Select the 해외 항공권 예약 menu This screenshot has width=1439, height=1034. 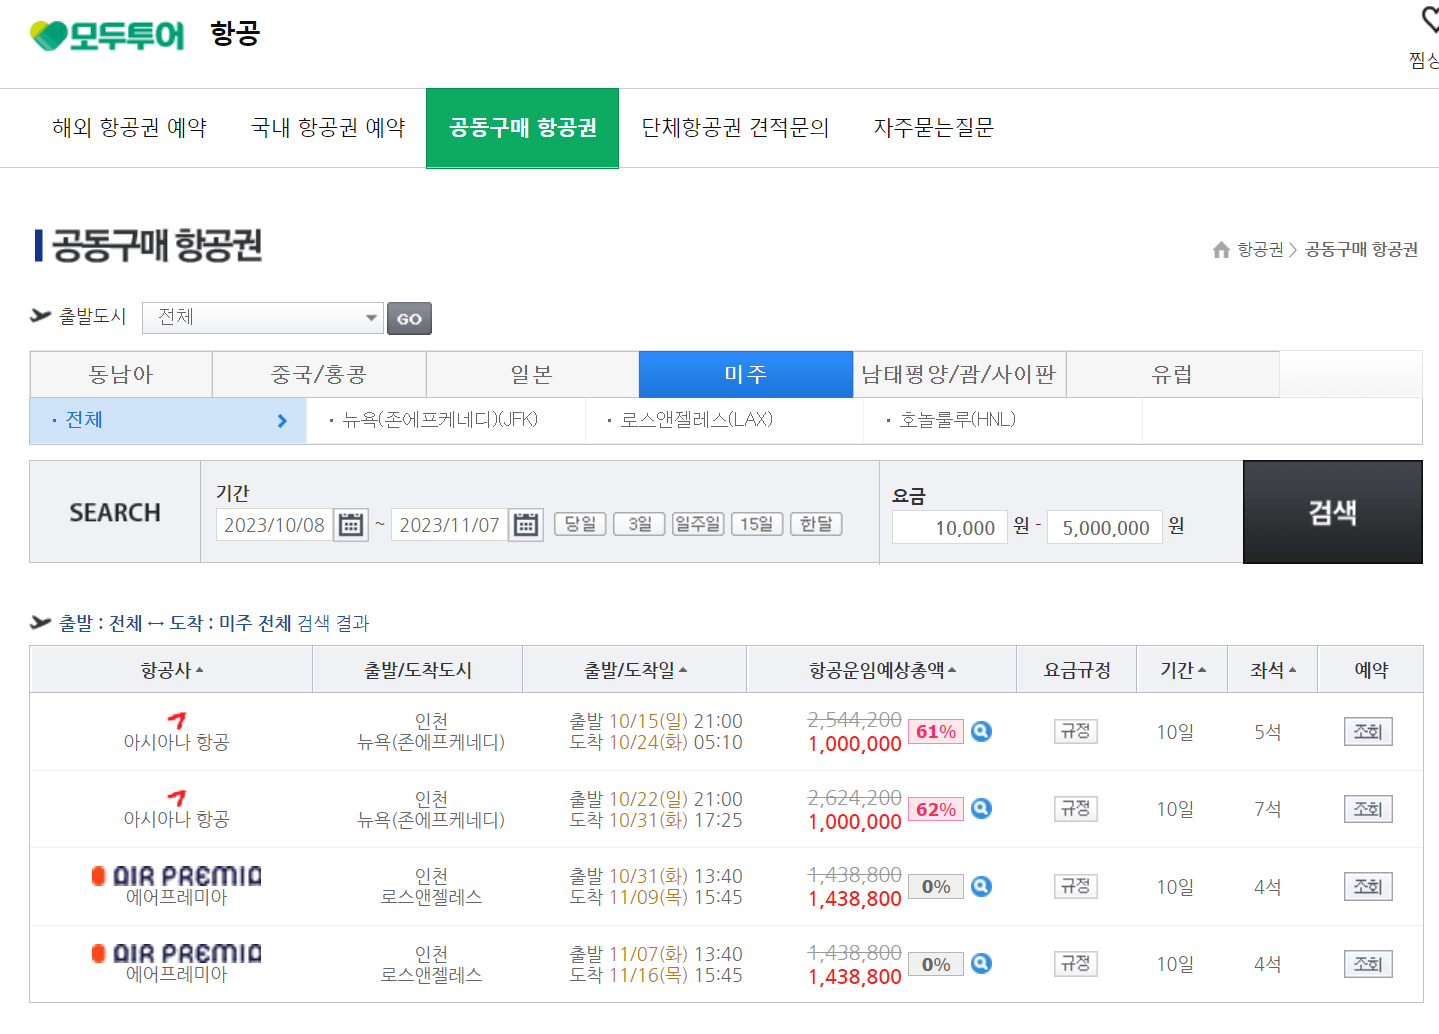[129, 128]
